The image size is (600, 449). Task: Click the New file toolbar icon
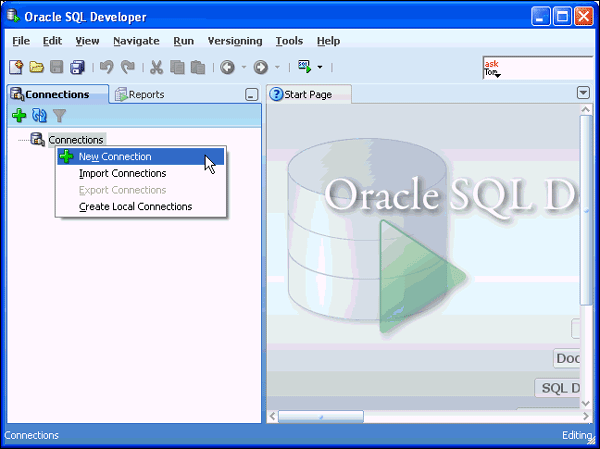16,67
